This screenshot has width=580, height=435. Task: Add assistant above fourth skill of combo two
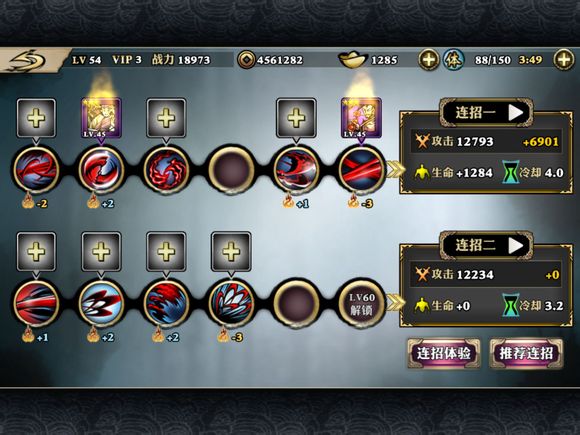pyautogui.click(x=231, y=252)
